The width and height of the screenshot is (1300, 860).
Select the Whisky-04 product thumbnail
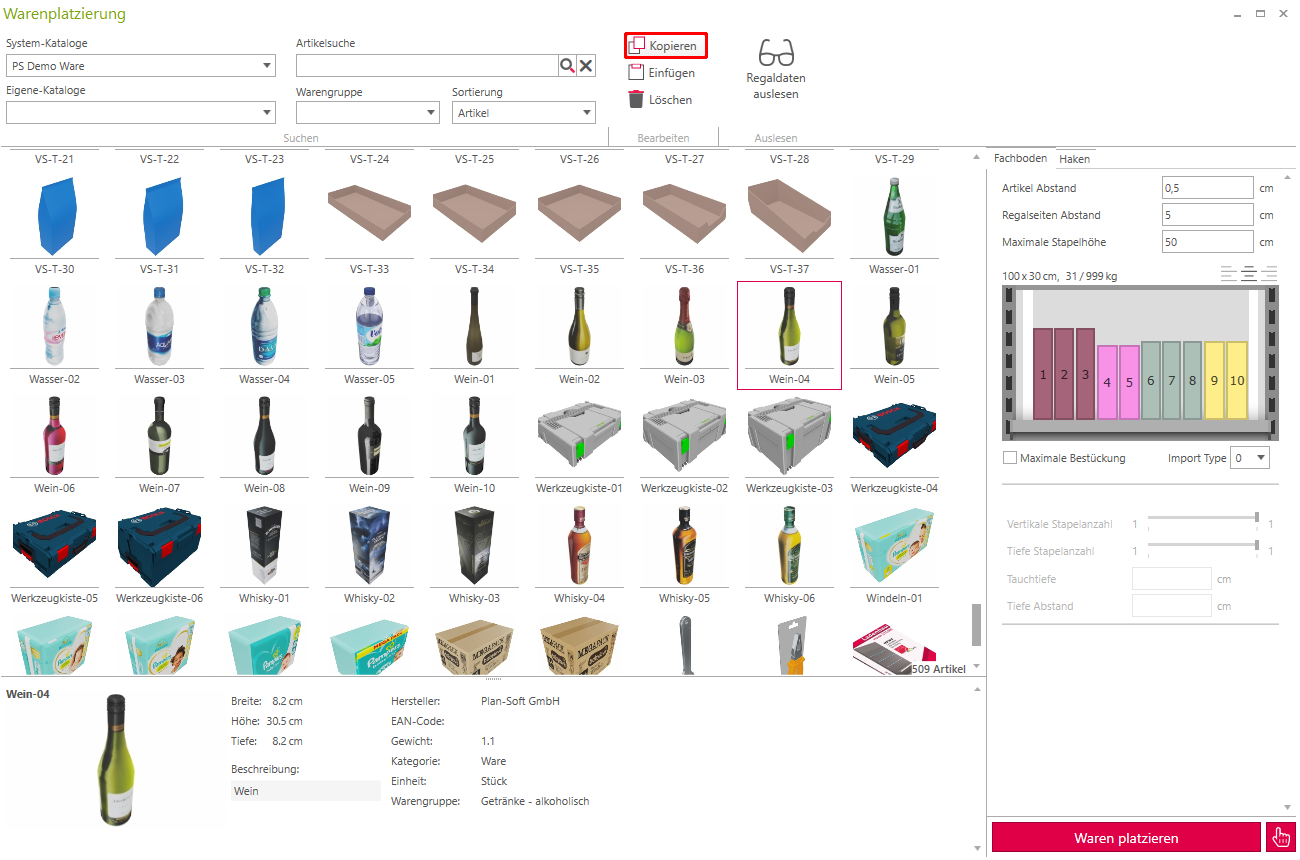click(x=579, y=545)
